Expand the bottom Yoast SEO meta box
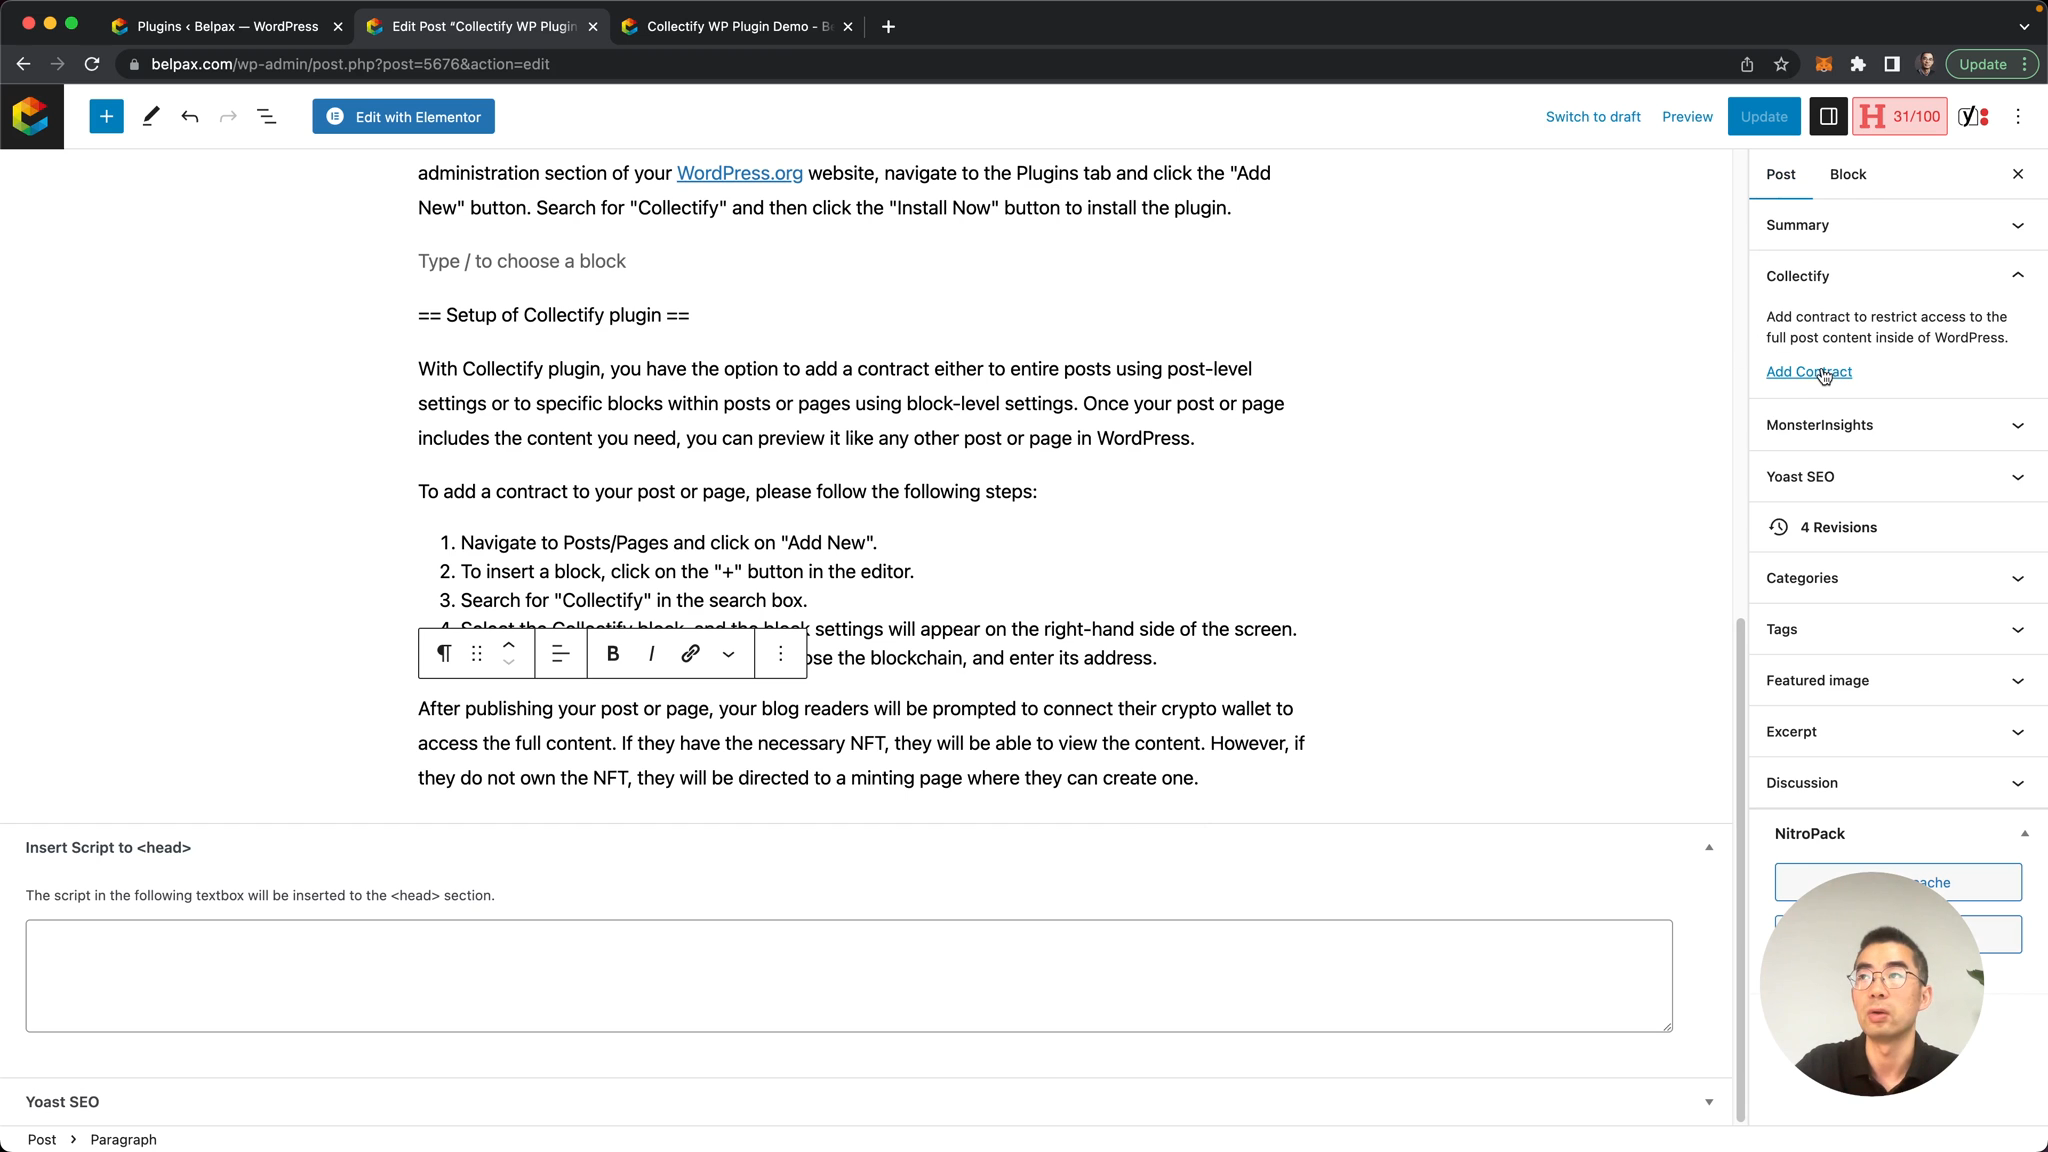This screenshot has width=2048, height=1152. point(1709,1102)
